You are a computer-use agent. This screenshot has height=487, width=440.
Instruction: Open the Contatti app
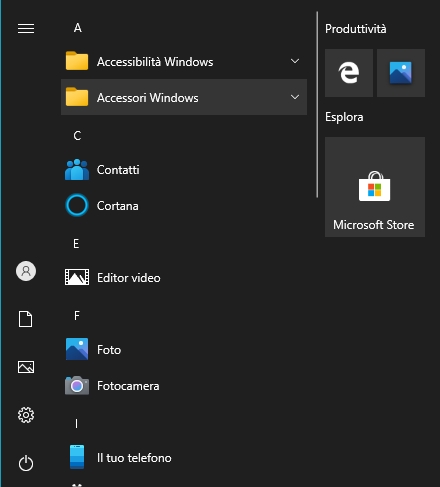pyautogui.click(x=184, y=170)
